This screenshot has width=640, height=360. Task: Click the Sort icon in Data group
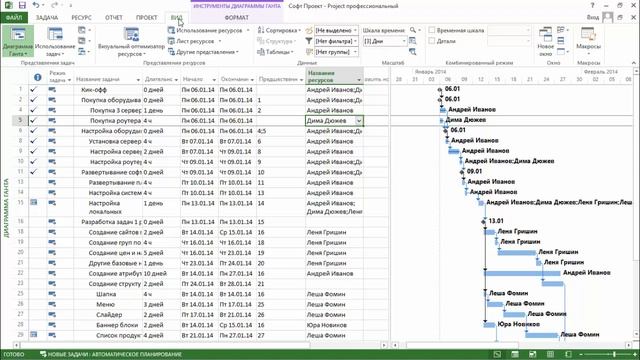pyautogui.click(x=261, y=31)
